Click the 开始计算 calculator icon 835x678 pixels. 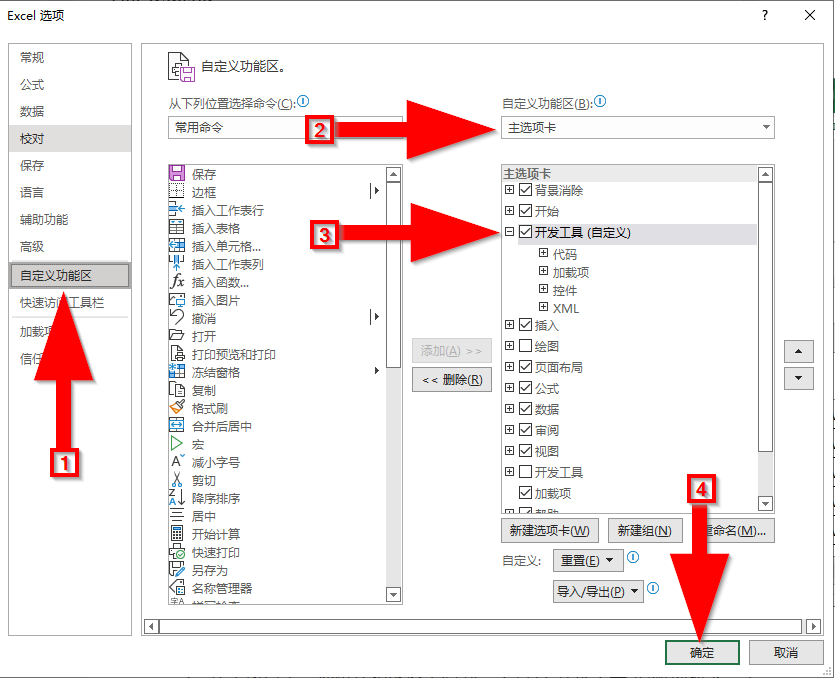coord(177,533)
